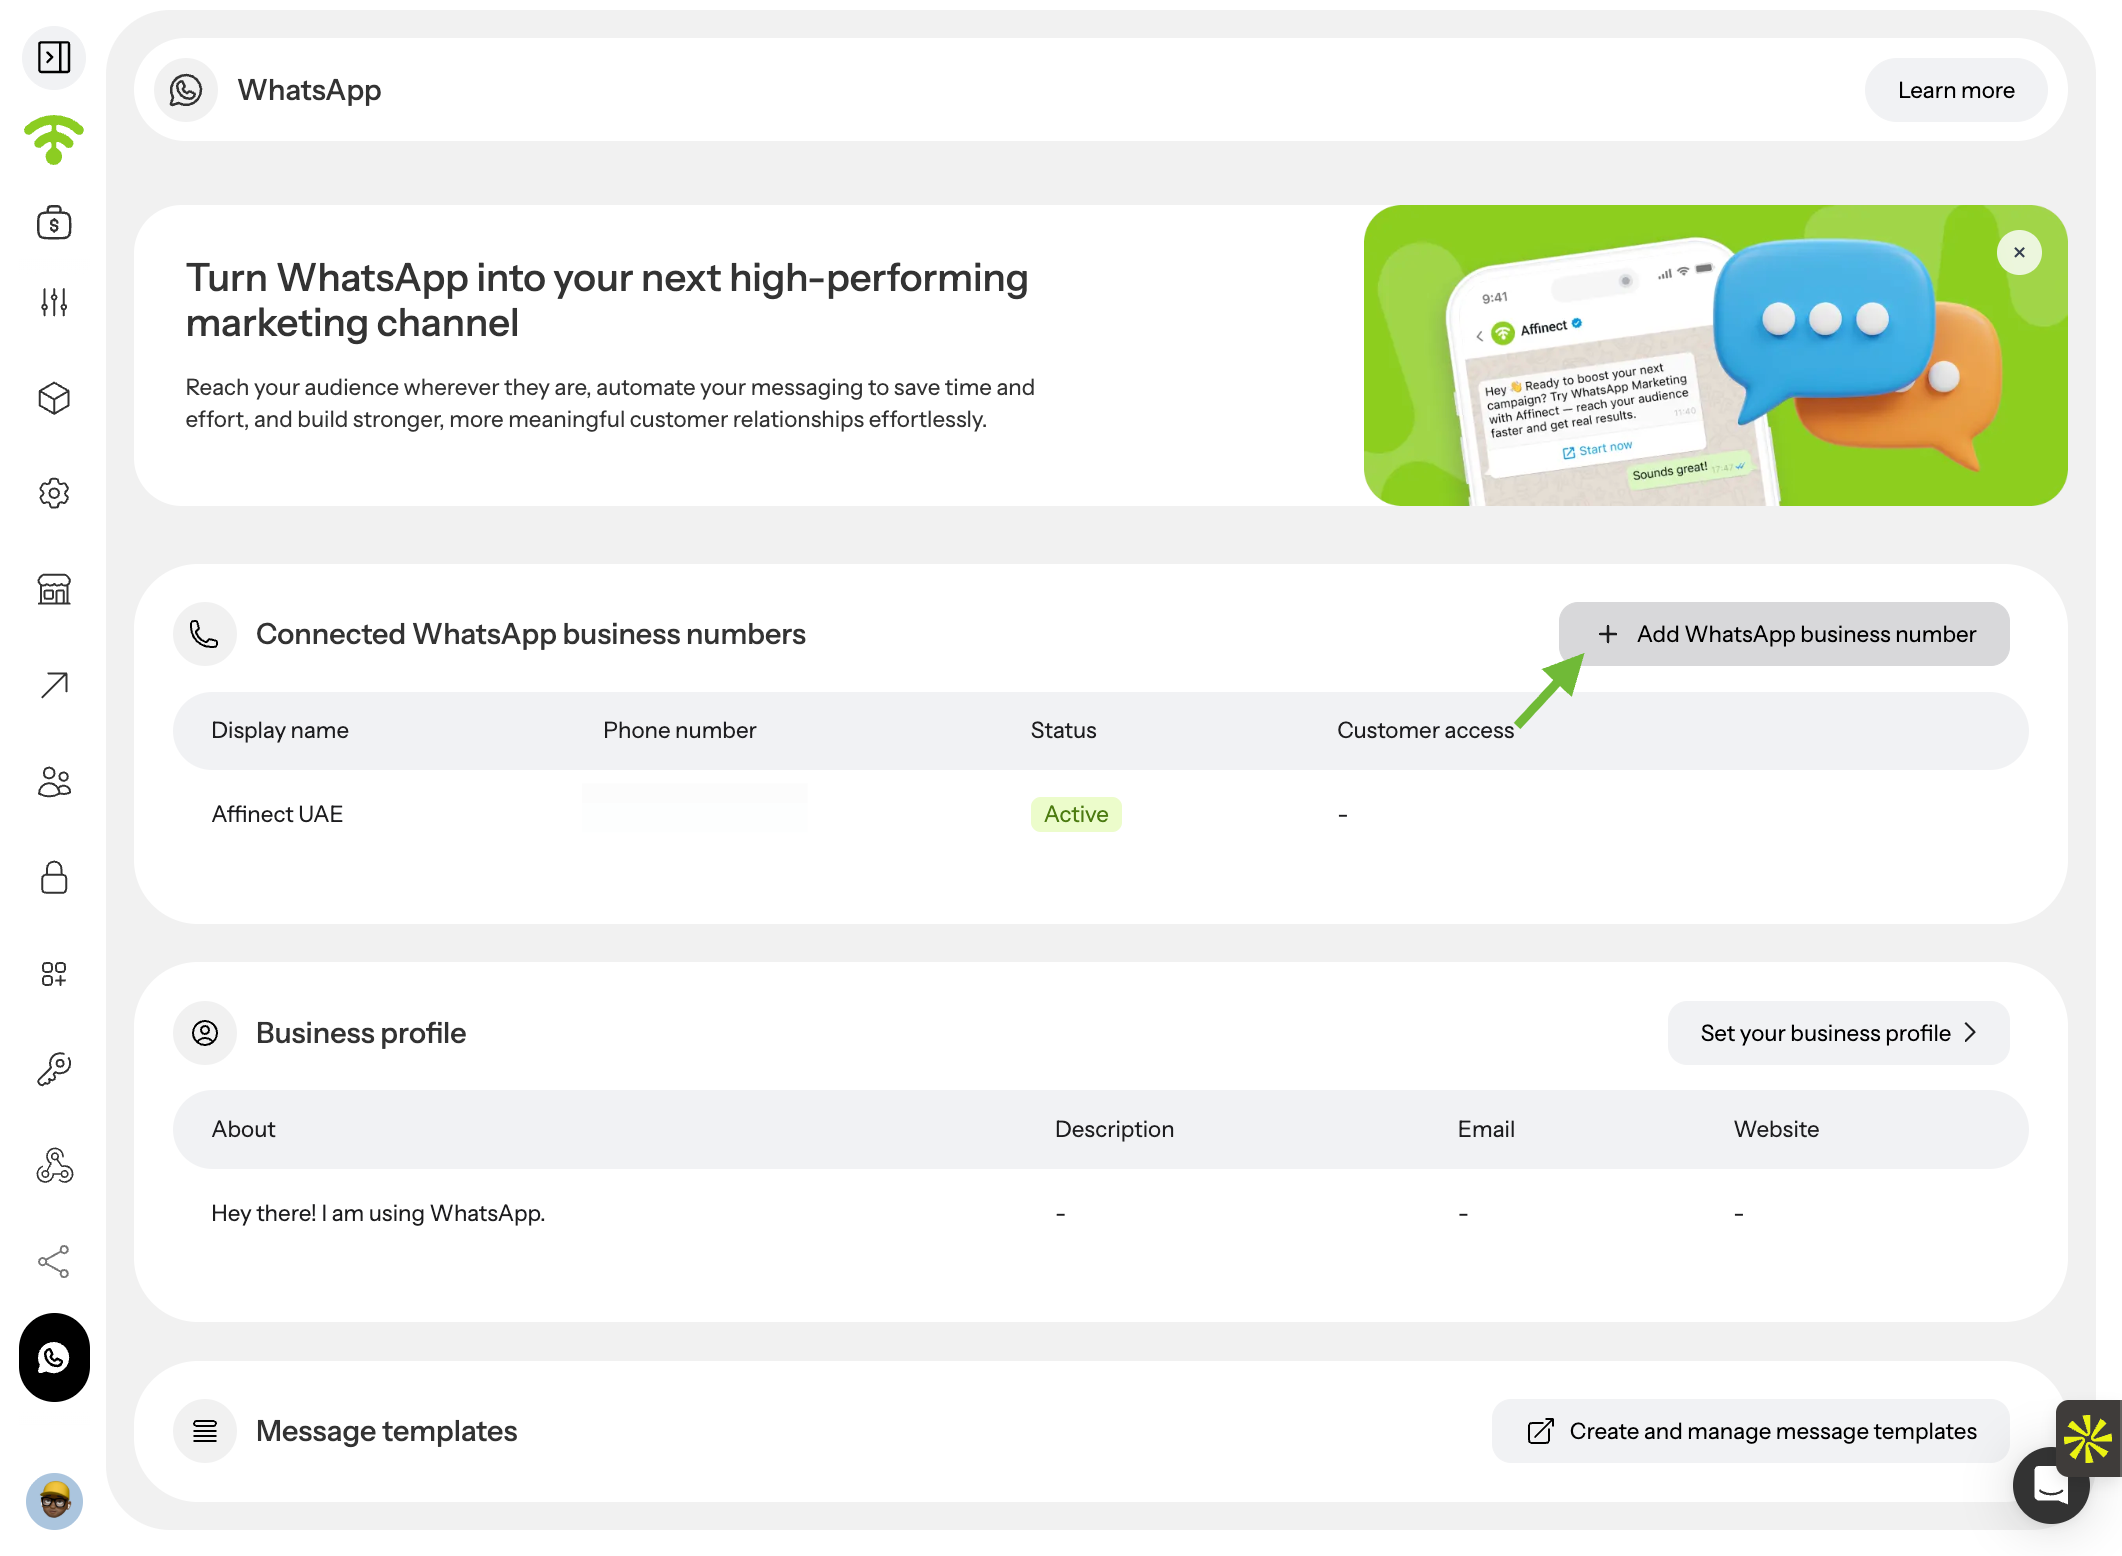
Task: Click the 'Connected WhatsApp business numbers' heading
Action: pyautogui.click(x=530, y=634)
